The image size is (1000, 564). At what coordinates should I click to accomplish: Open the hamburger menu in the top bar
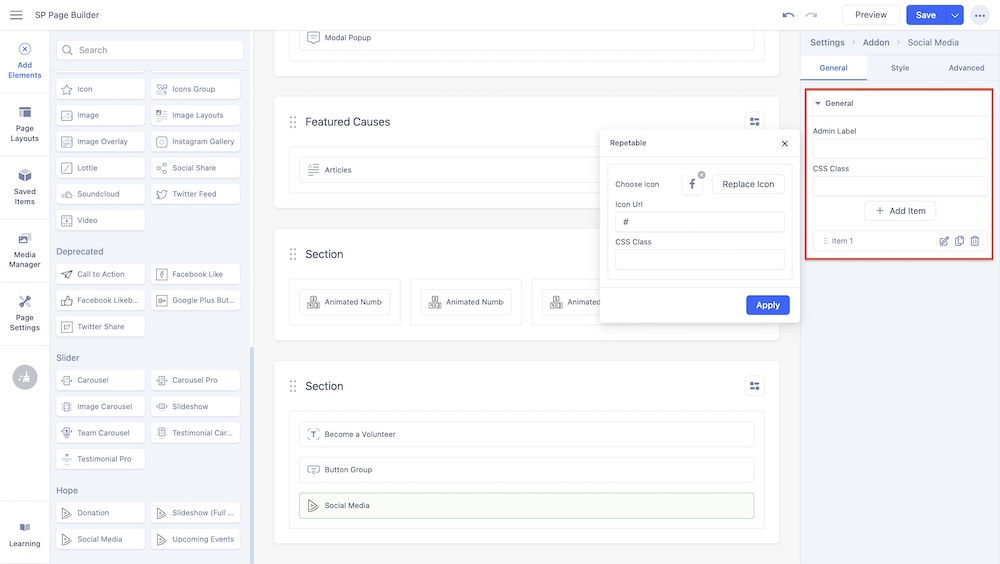pos(16,15)
